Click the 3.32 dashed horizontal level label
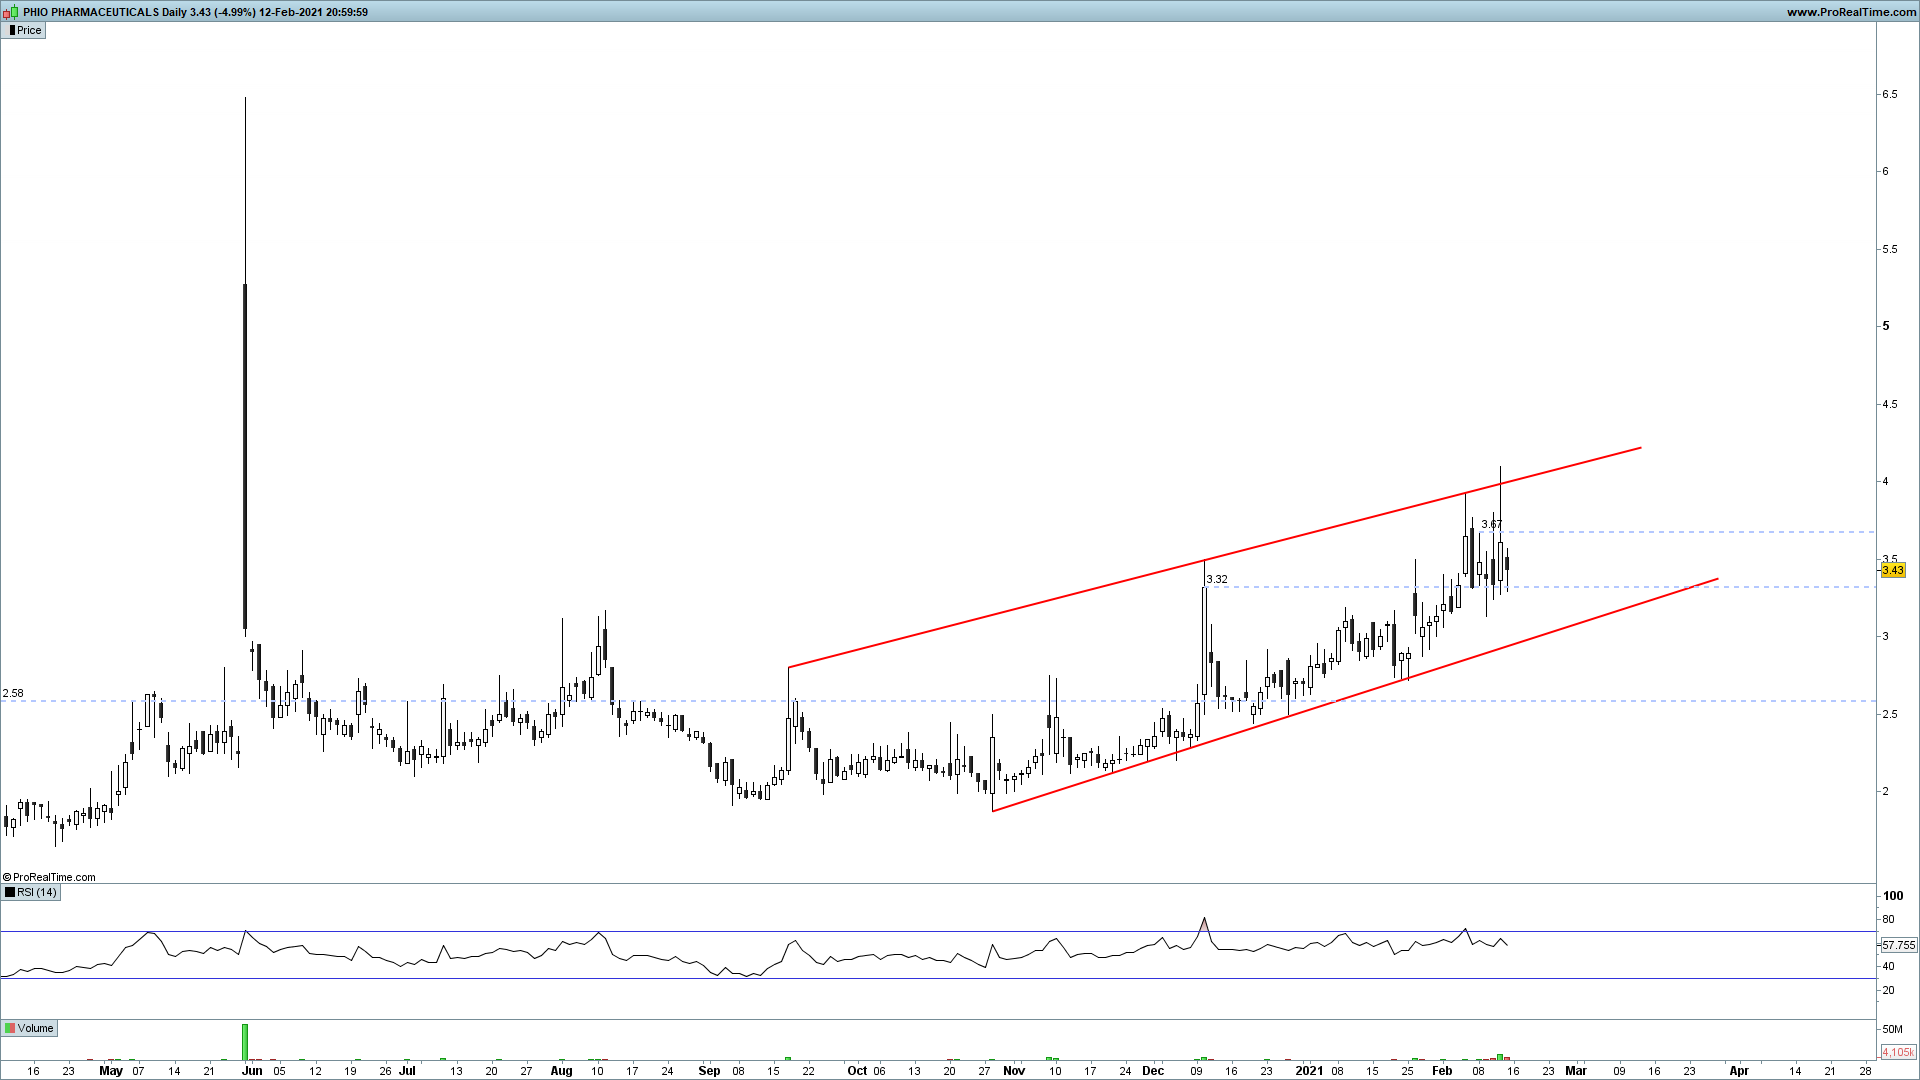This screenshot has width=1920, height=1080. (1216, 579)
